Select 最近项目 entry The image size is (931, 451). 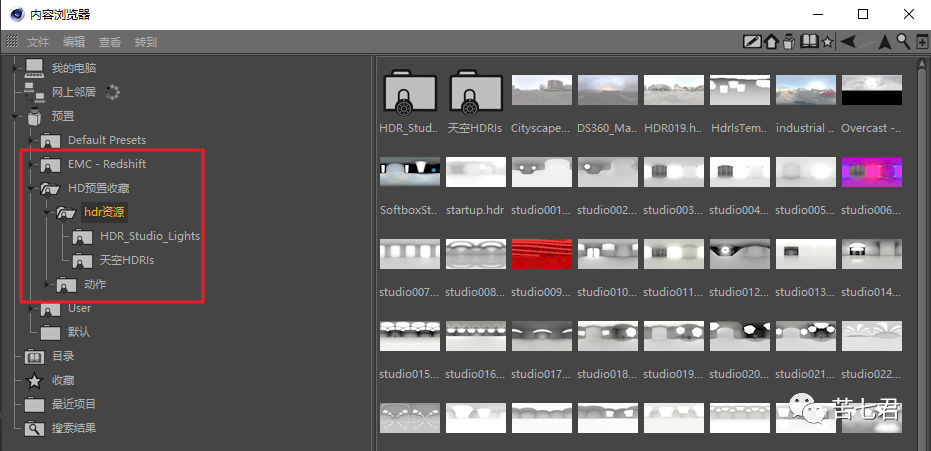(74, 404)
